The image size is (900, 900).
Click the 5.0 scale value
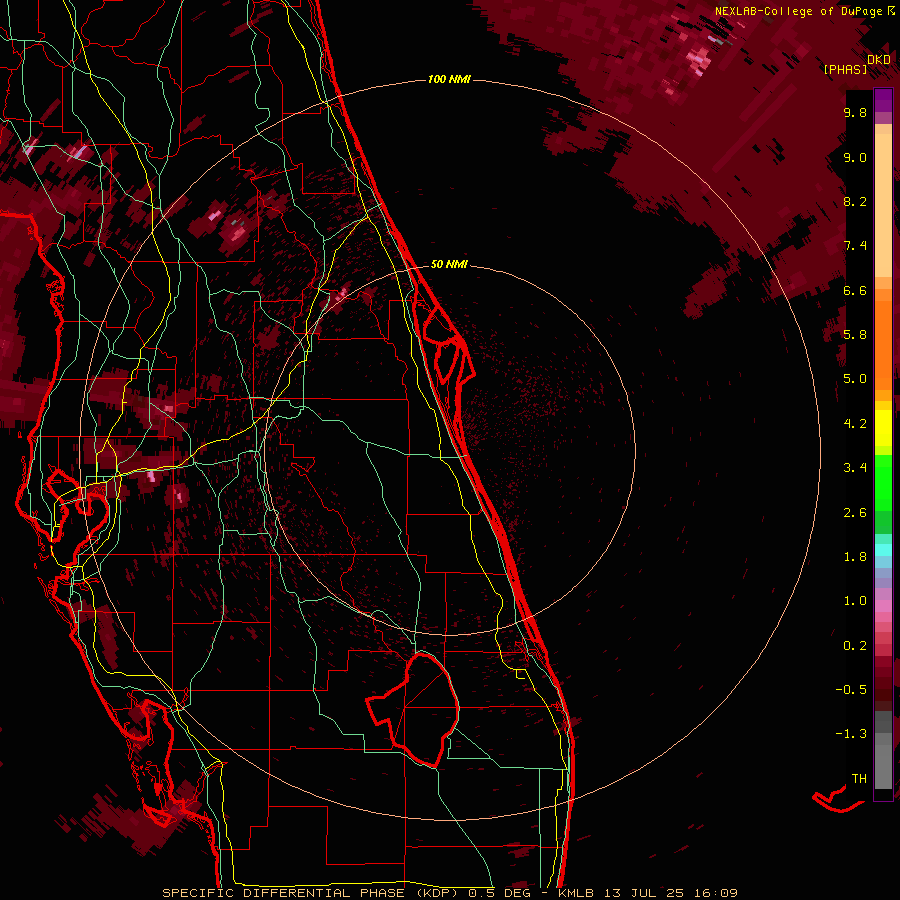pyautogui.click(x=855, y=379)
